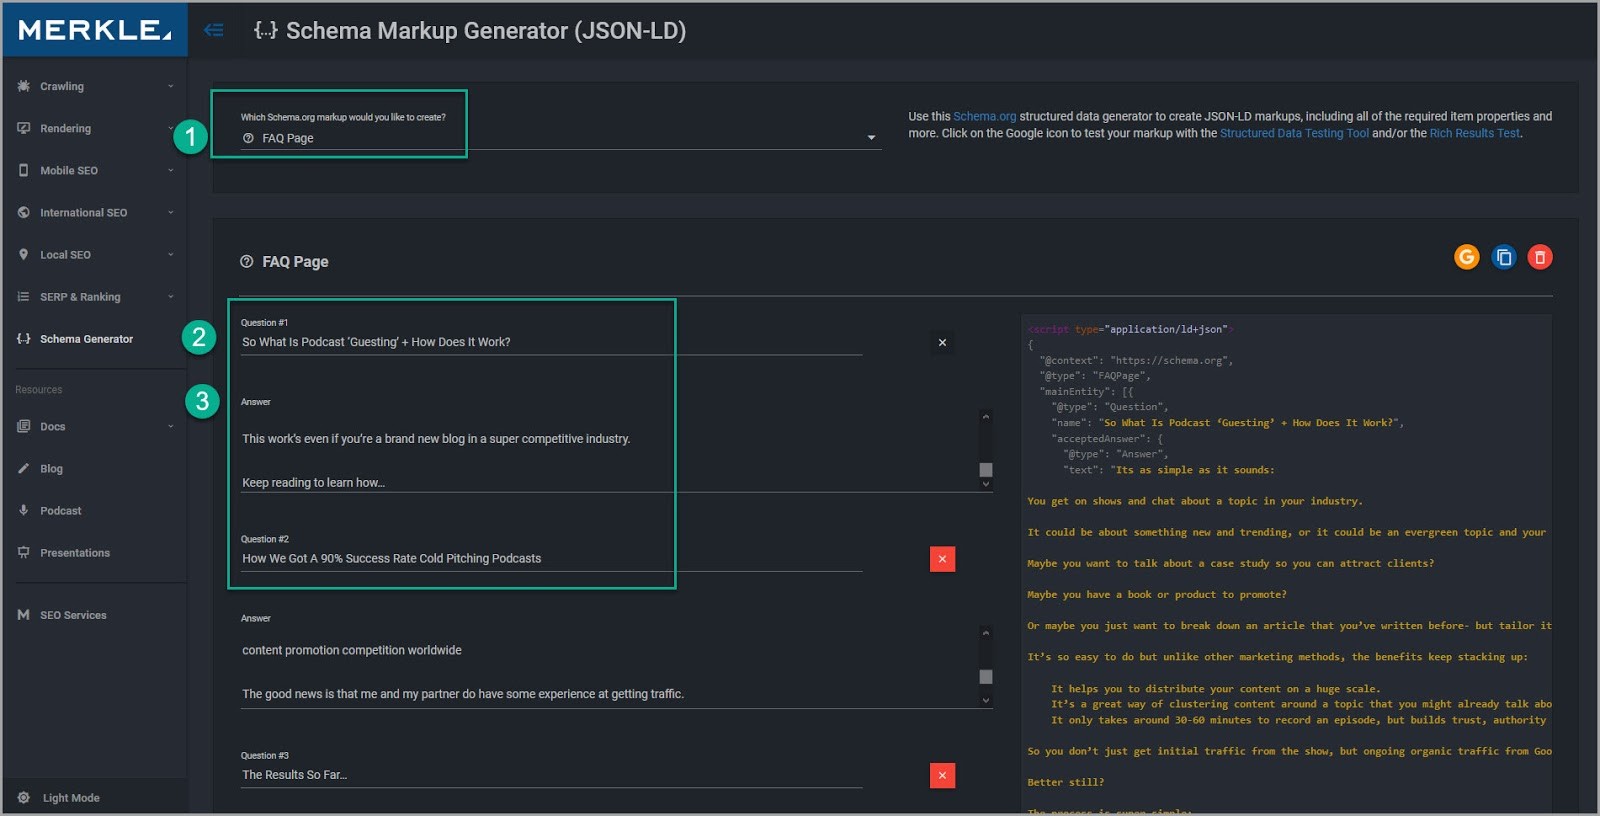Screen dimensions: 1600x816
Task: Collapse sidebar with the back arrow icon
Action: [x=213, y=30]
